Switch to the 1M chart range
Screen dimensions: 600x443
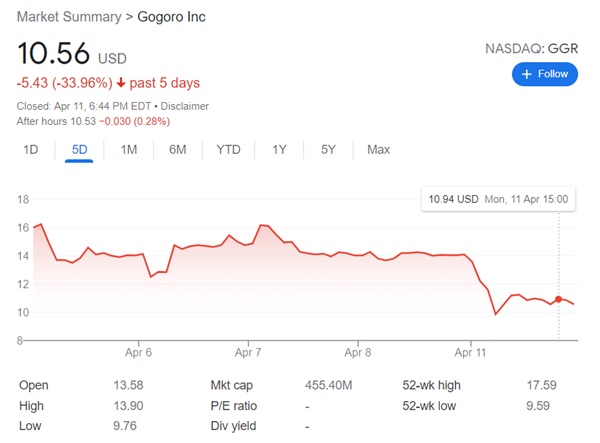128,149
